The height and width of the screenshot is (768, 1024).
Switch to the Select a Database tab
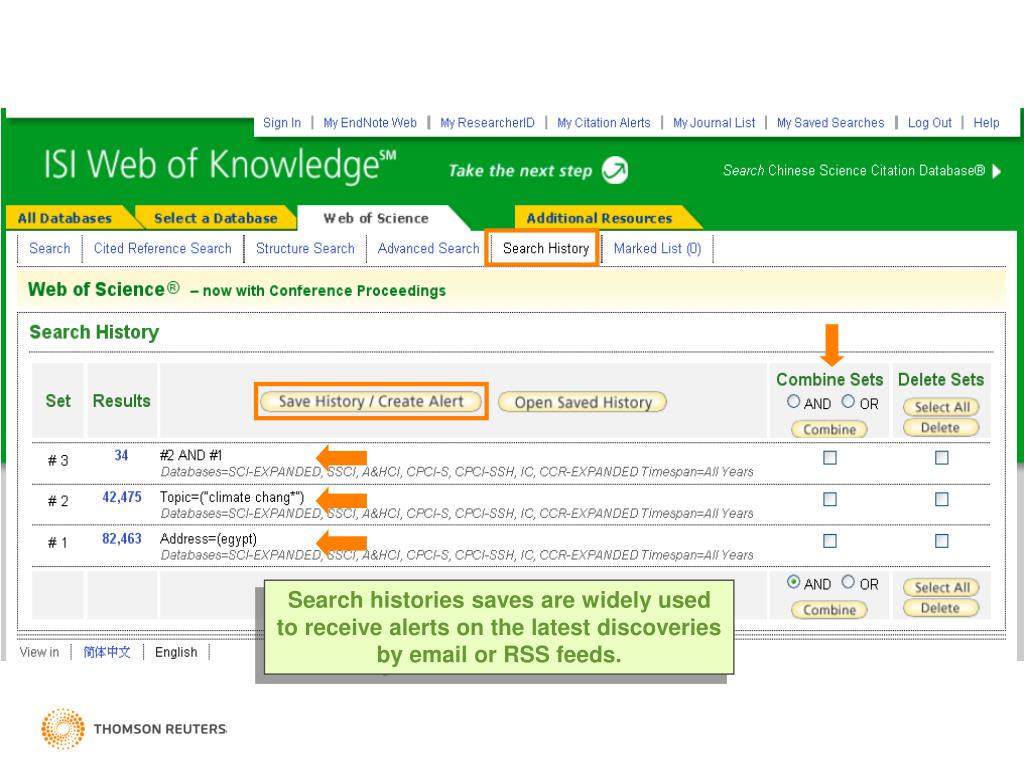click(x=216, y=218)
